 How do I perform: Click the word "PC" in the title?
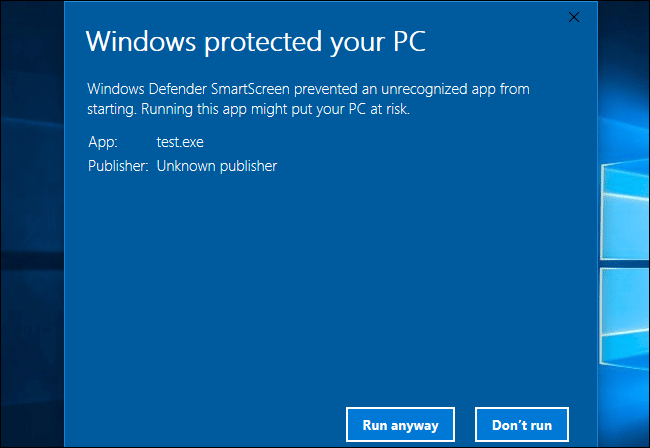pos(409,41)
